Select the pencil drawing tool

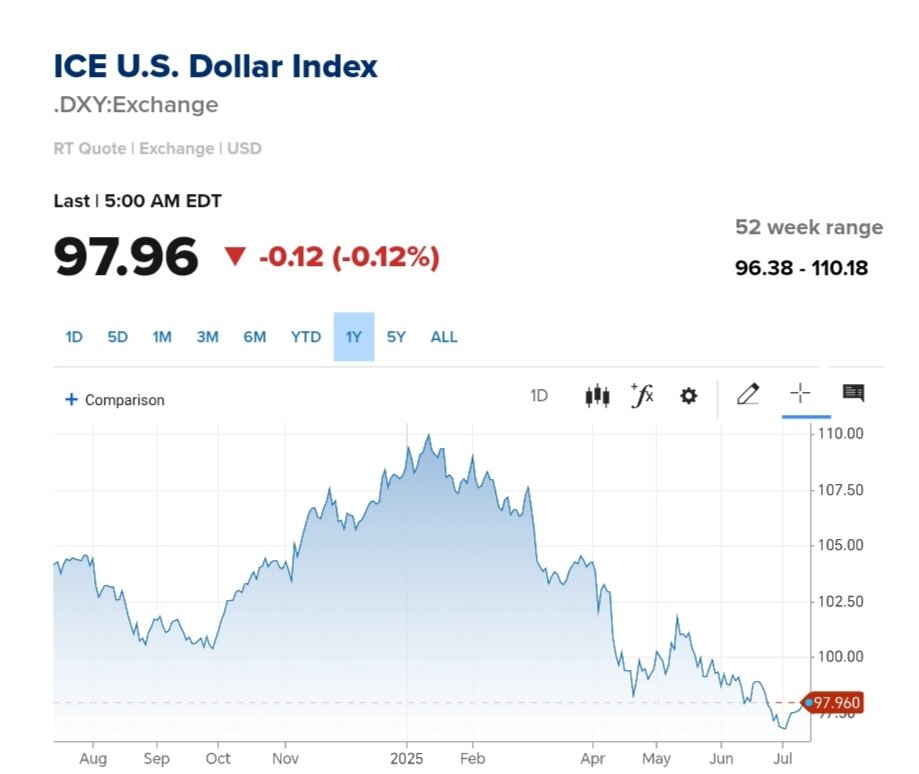(747, 394)
